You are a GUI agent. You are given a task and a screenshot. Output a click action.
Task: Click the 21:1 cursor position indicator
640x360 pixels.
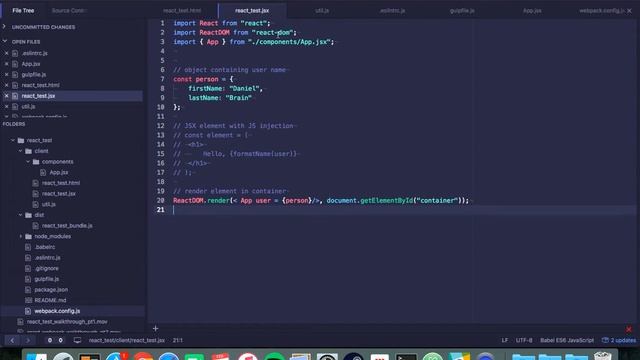pyautogui.click(x=178, y=340)
